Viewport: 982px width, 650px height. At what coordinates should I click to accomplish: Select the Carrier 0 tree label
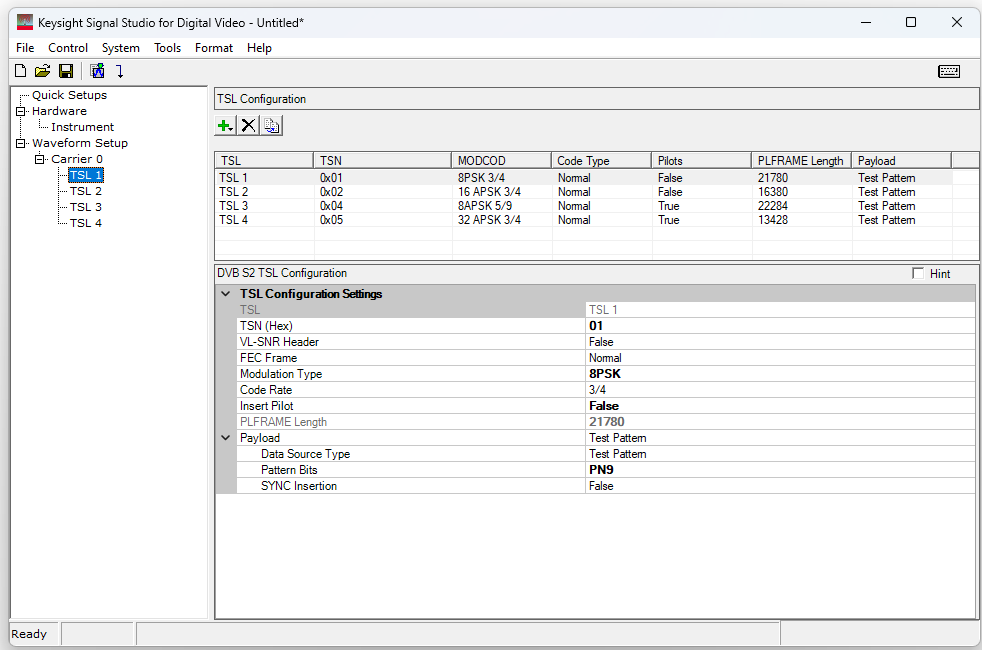77,159
